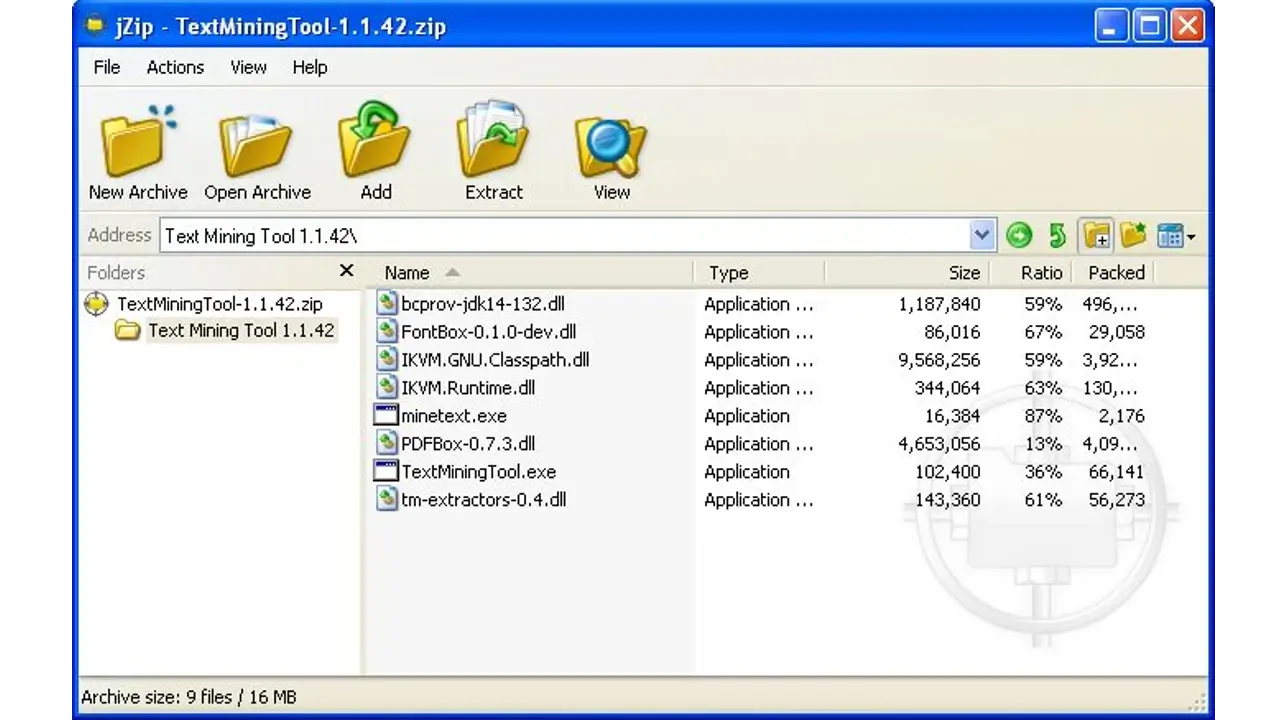The image size is (1280, 720).
Task: Click the TextMiningTool.exe application icon
Action: [x=385, y=471]
